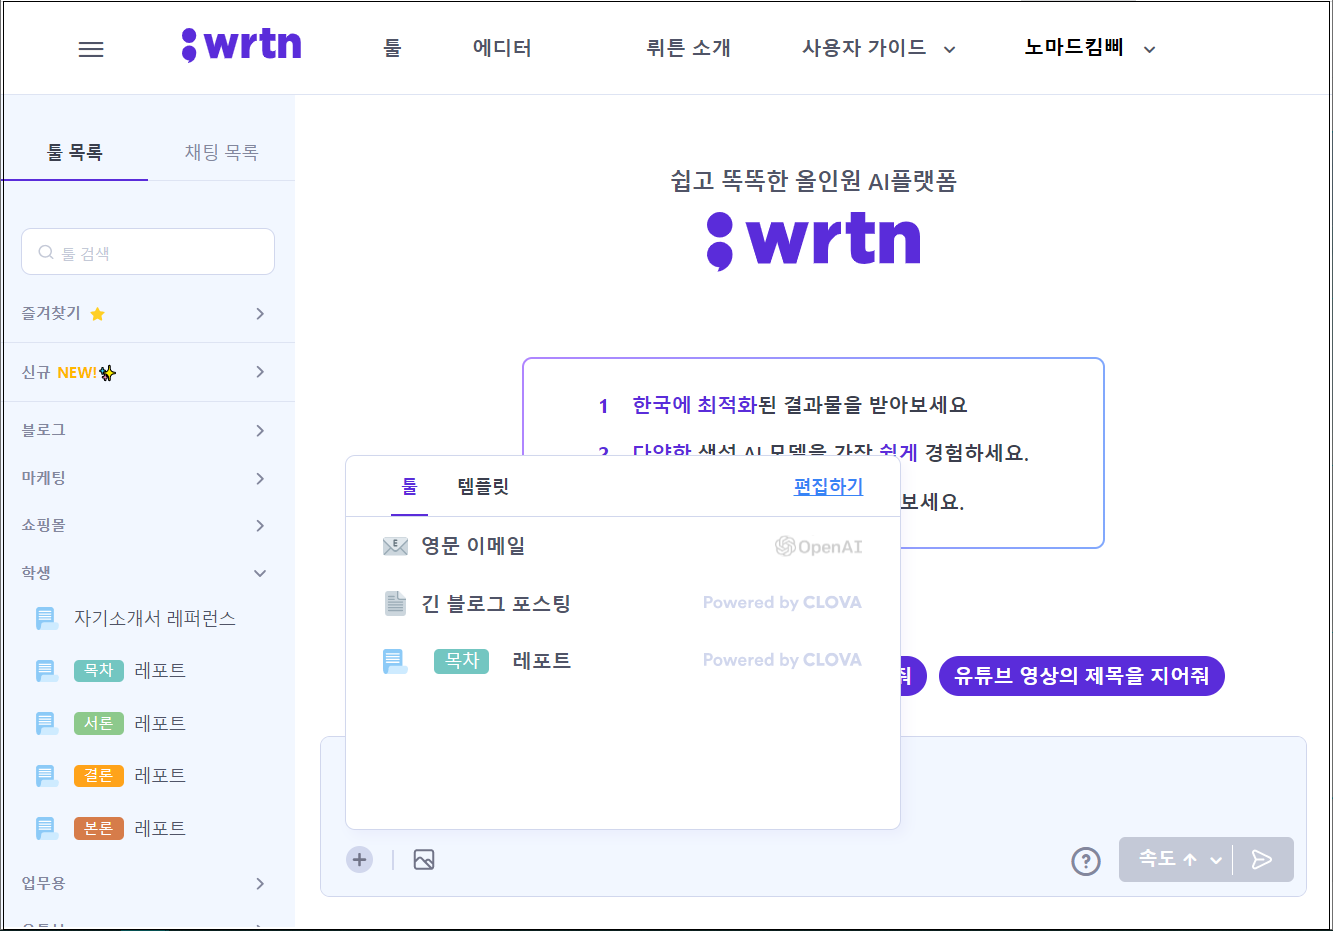Click the 편집하기 link
The image size is (1333, 931).
[828, 487]
